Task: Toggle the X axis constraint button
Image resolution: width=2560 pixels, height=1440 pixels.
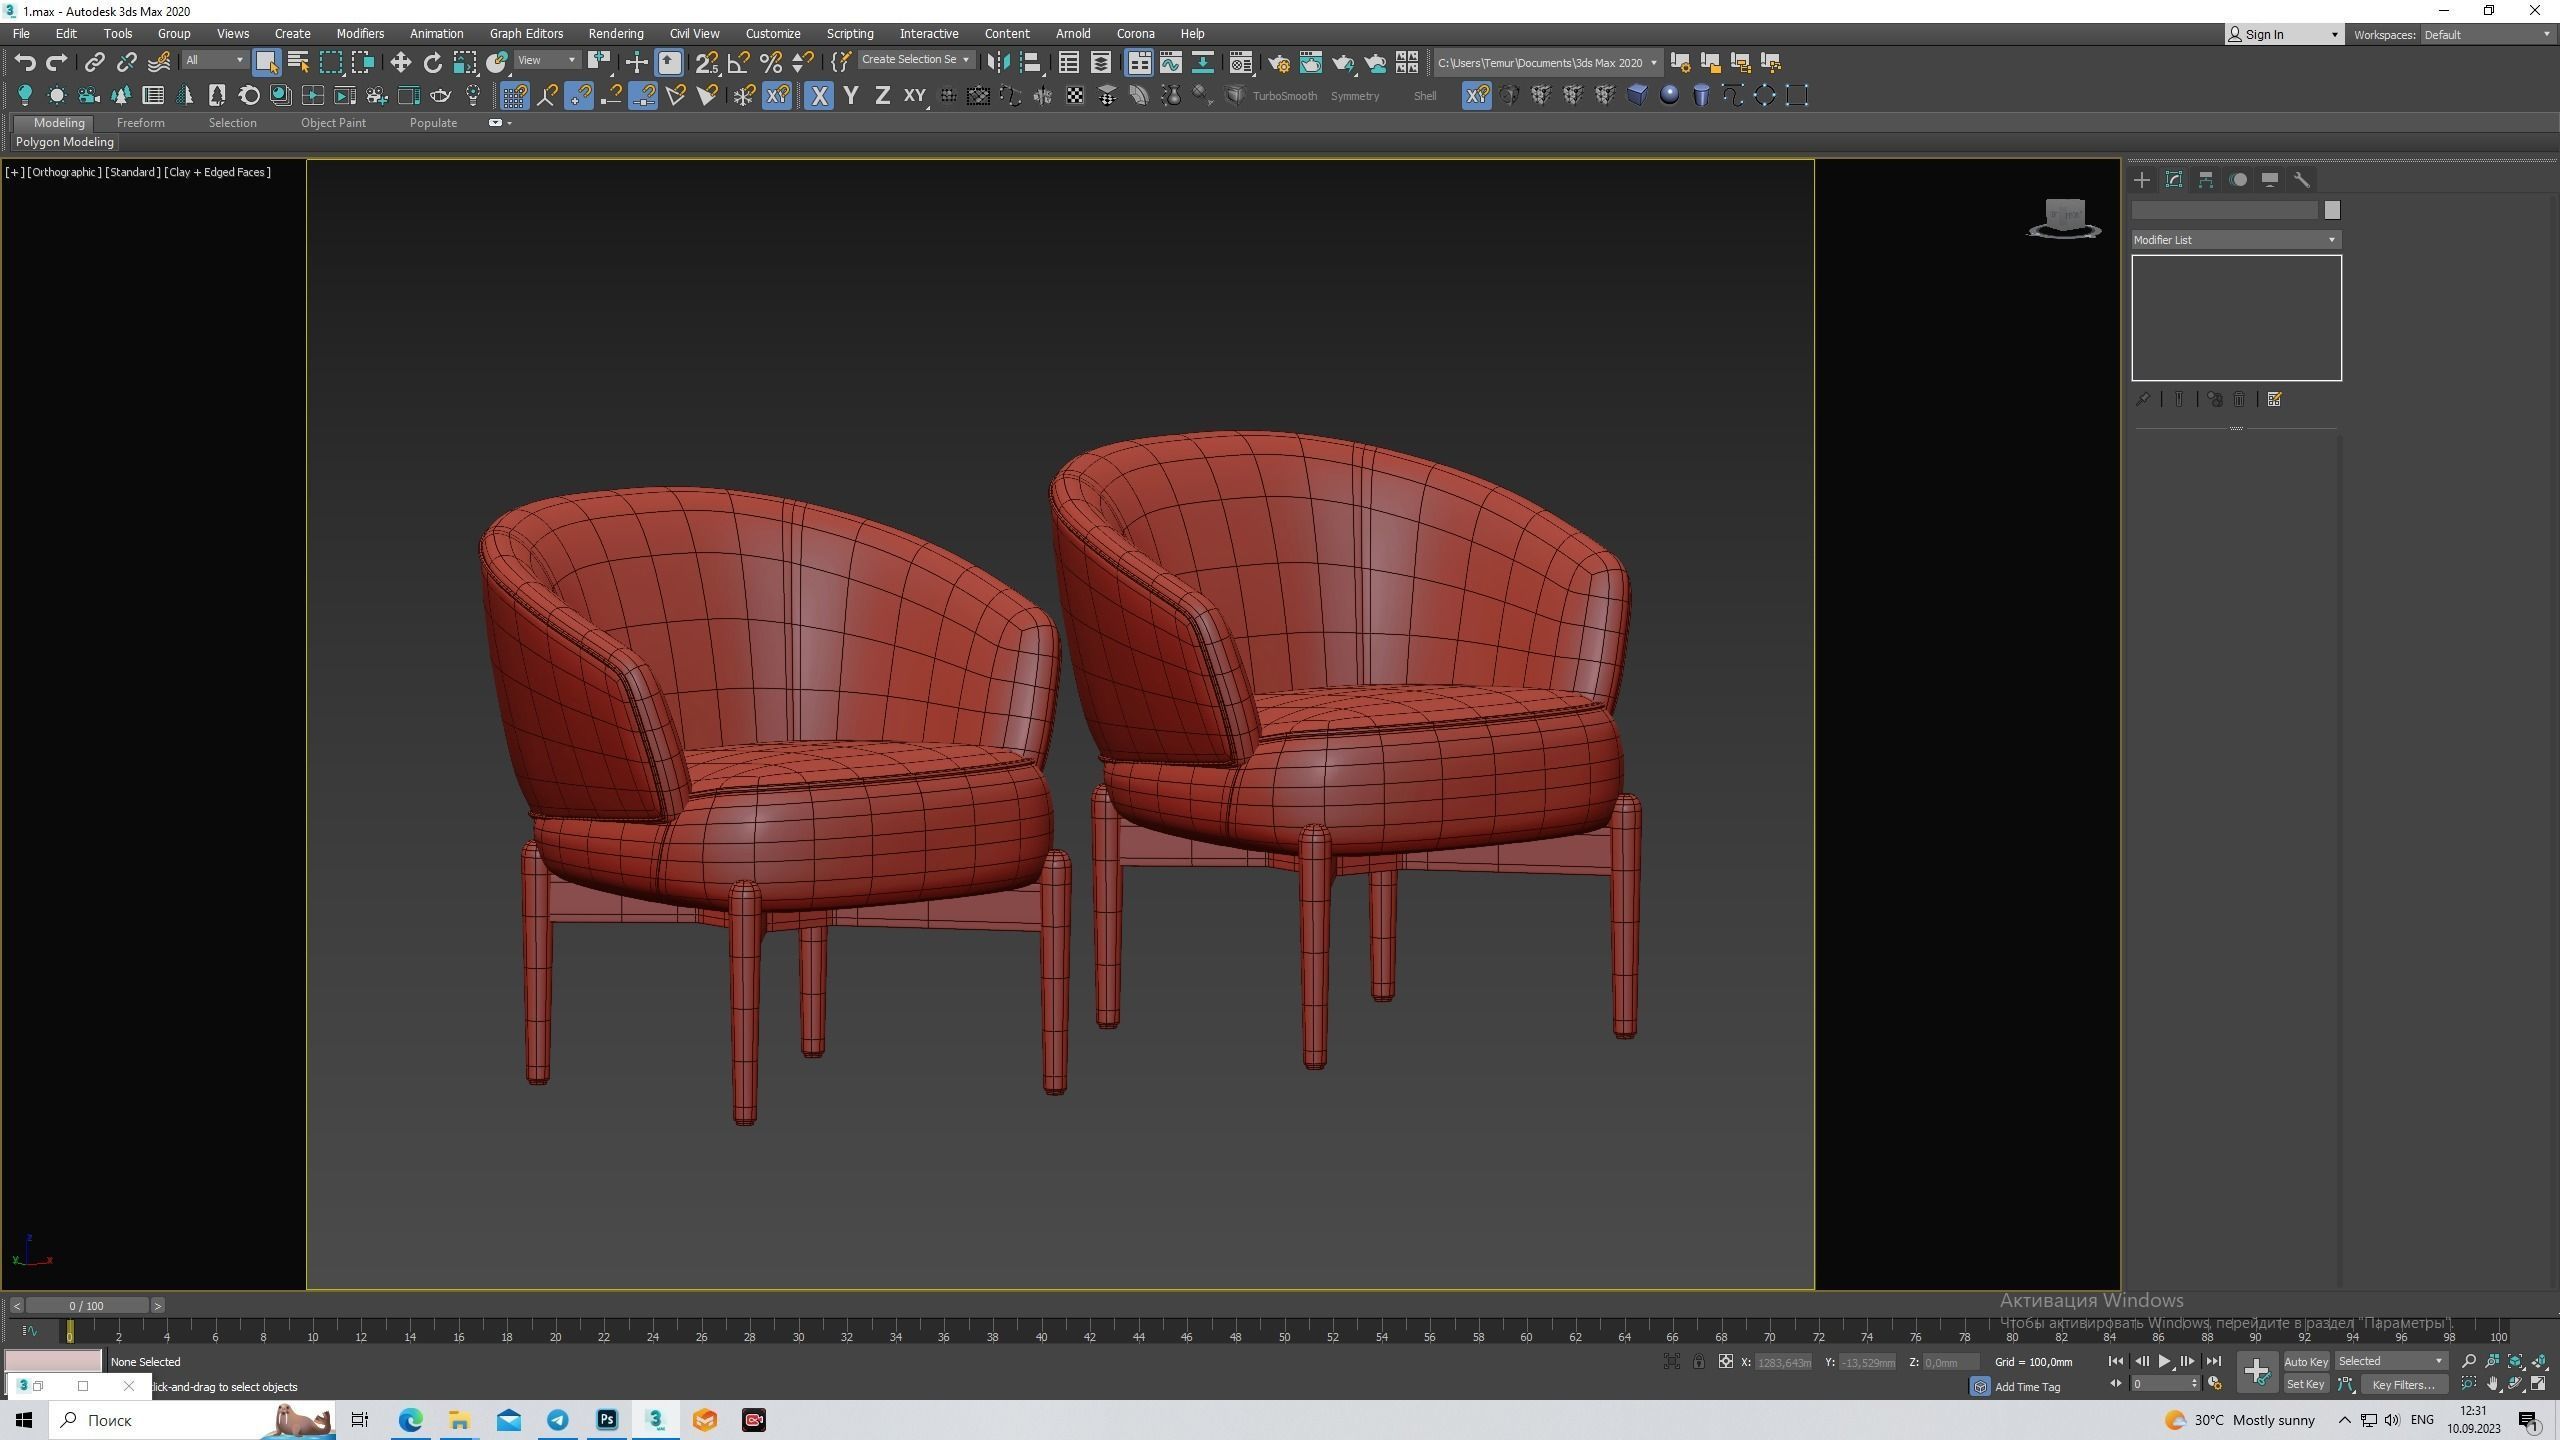Action: click(x=819, y=95)
